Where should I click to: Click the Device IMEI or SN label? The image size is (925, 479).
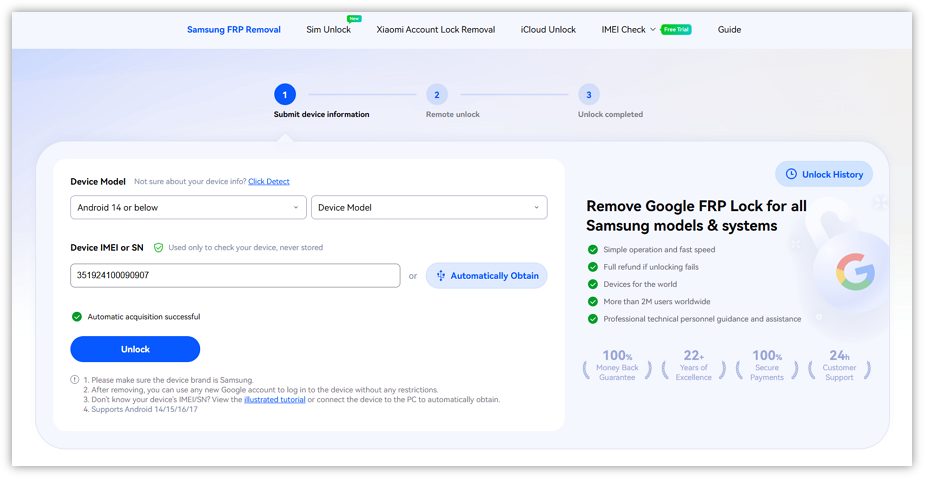(x=107, y=248)
